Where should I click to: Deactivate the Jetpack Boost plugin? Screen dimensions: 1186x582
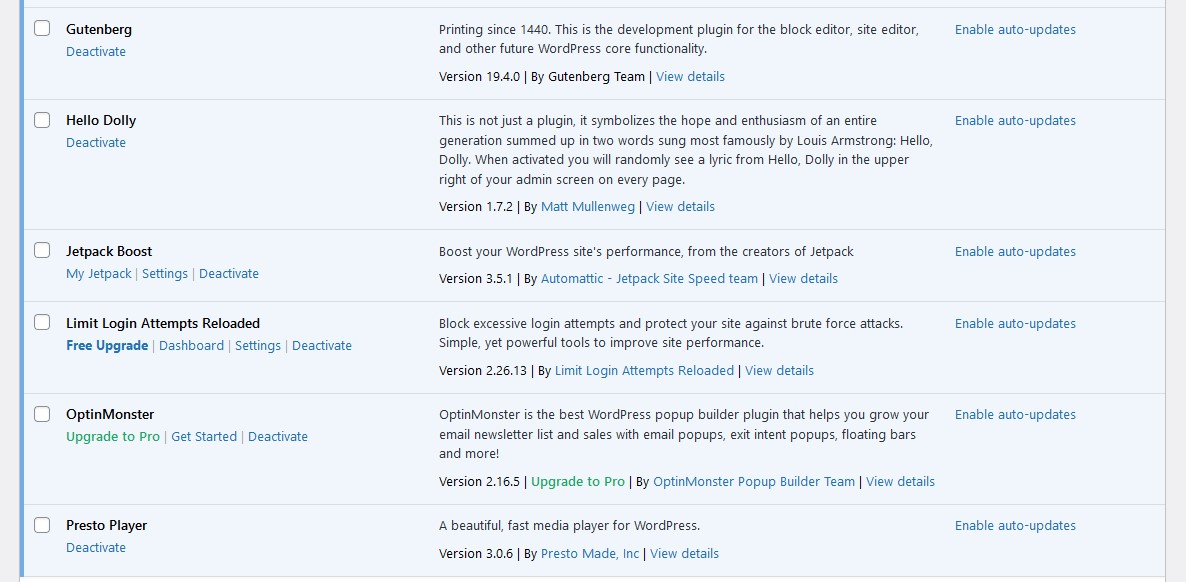tap(229, 273)
